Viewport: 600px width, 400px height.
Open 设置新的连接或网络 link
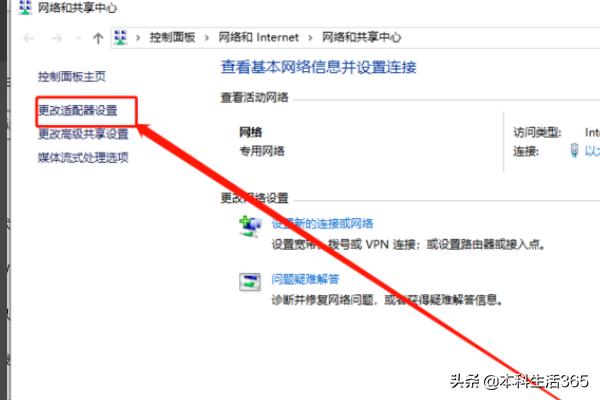tap(323, 224)
